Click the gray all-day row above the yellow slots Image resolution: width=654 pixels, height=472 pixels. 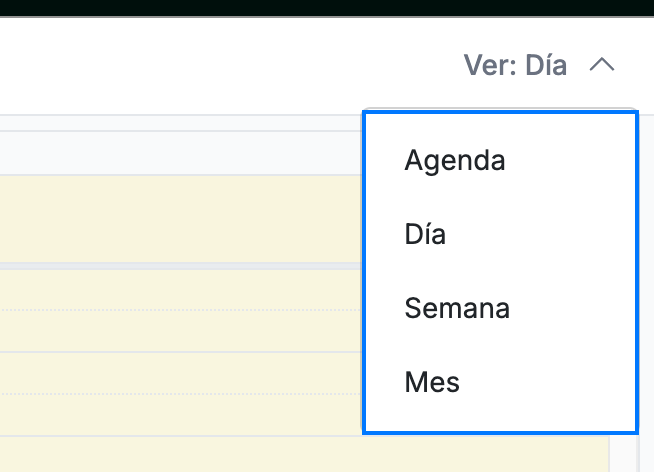(181, 153)
